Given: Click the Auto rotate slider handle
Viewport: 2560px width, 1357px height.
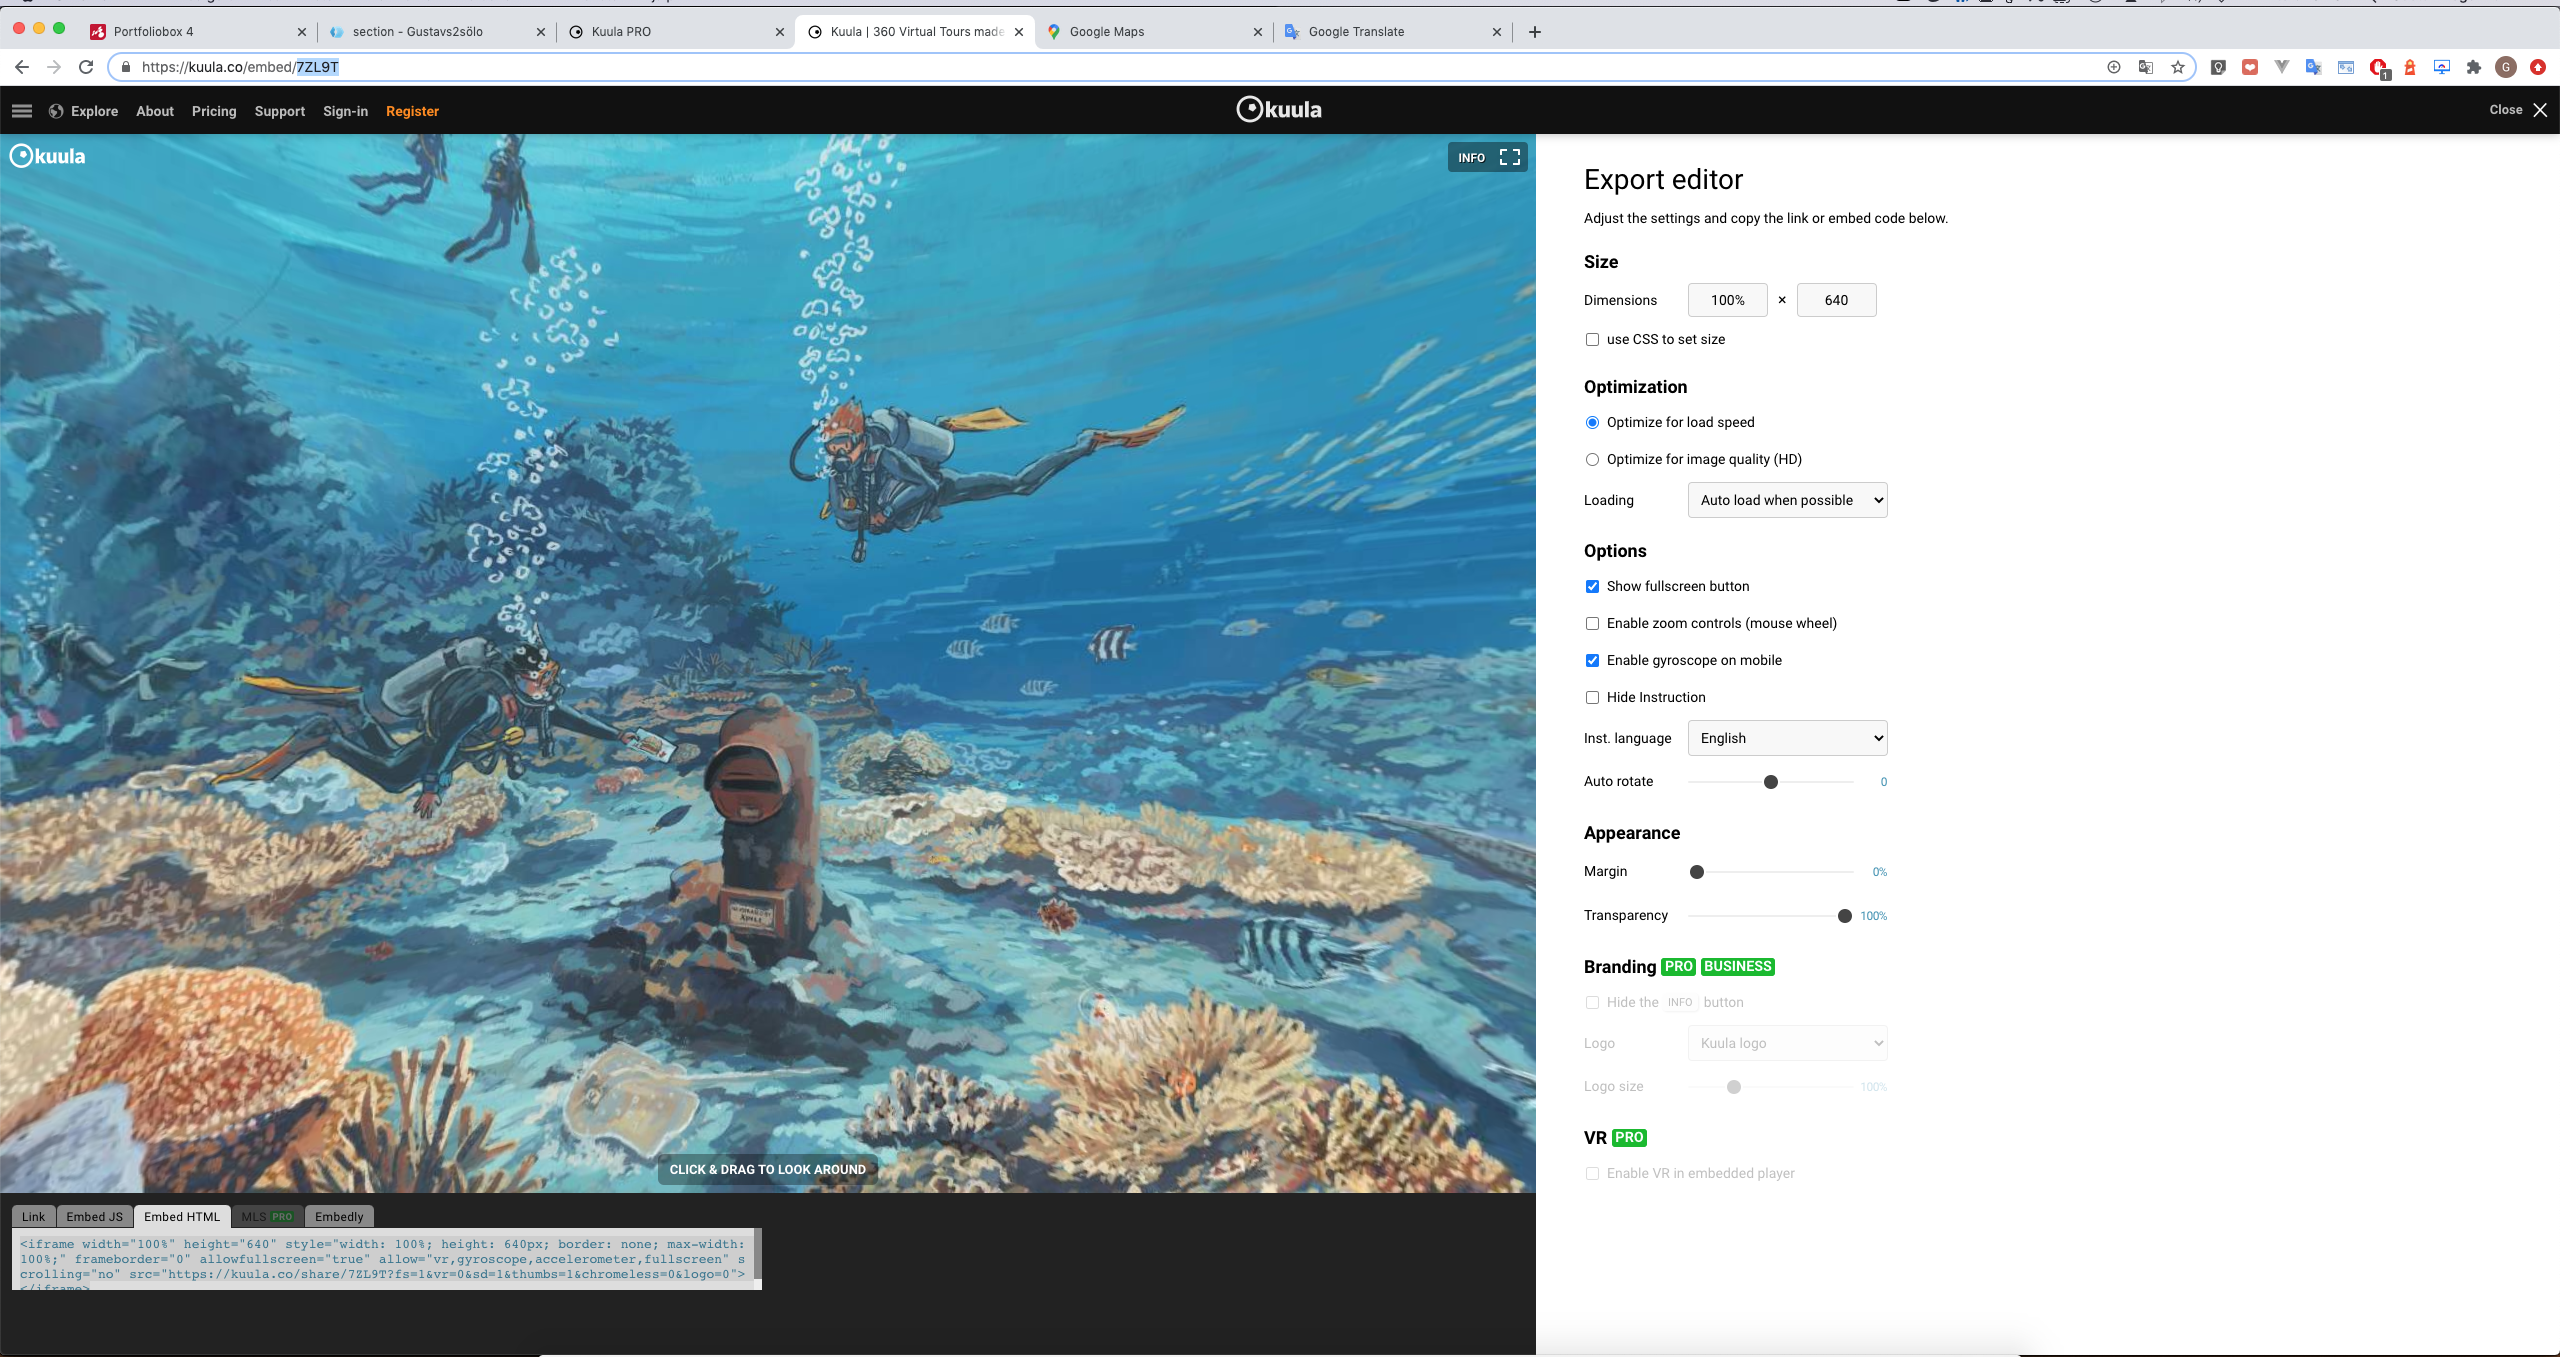Looking at the screenshot, I should click(1771, 782).
